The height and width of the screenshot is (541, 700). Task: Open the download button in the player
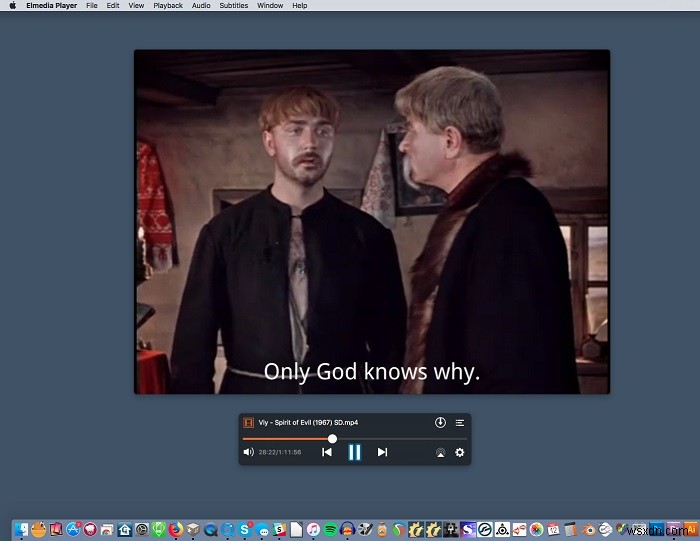click(440, 422)
